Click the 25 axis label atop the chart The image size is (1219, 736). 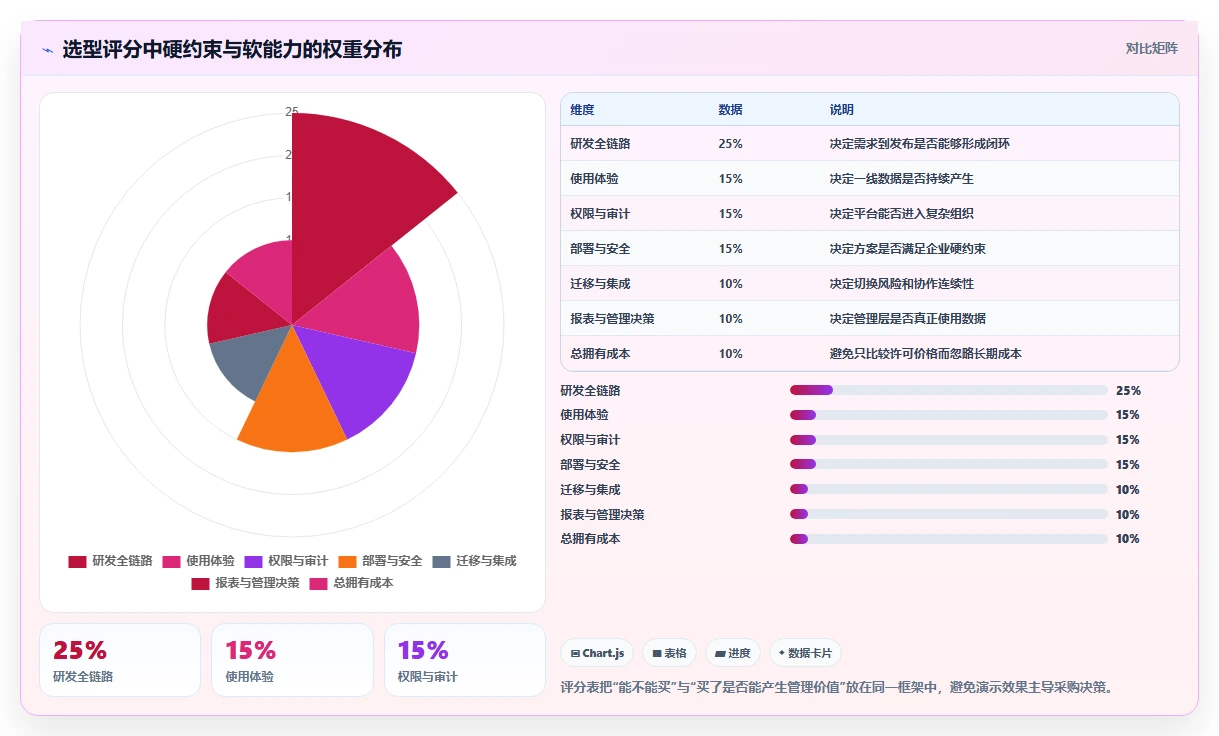click(x=291, y=112)
